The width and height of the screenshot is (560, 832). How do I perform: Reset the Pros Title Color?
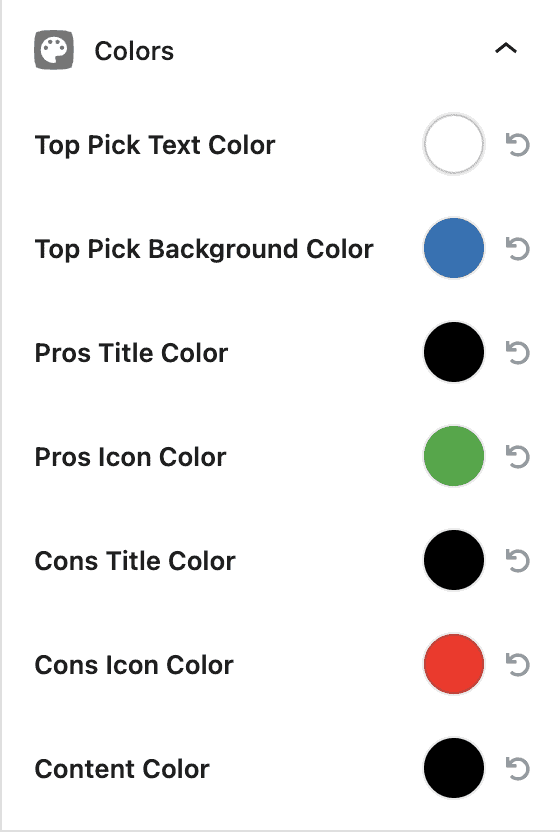coord(518,353)
